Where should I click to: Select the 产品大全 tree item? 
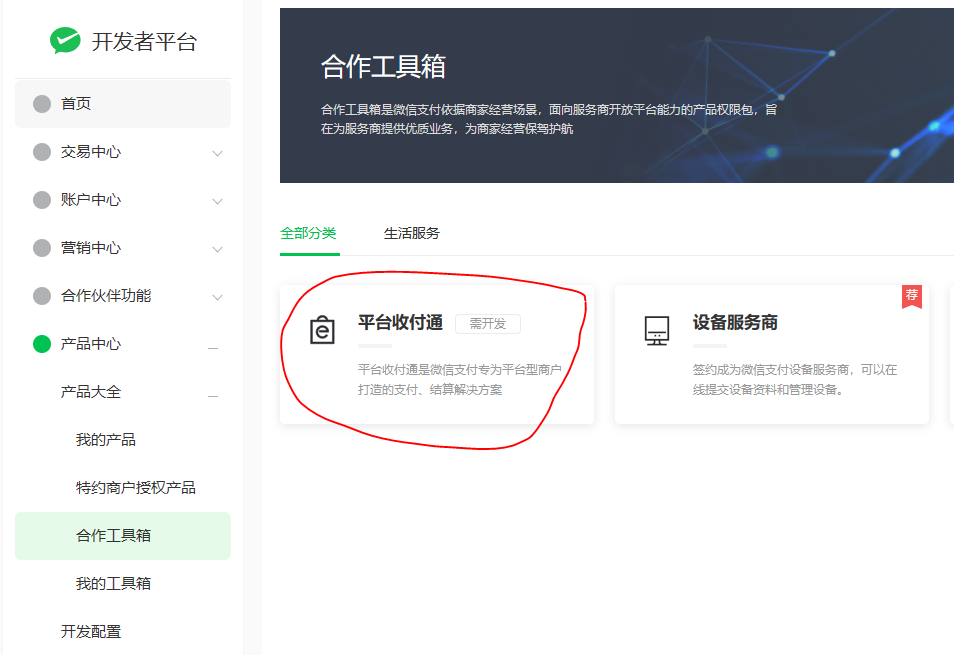point(123,392)
